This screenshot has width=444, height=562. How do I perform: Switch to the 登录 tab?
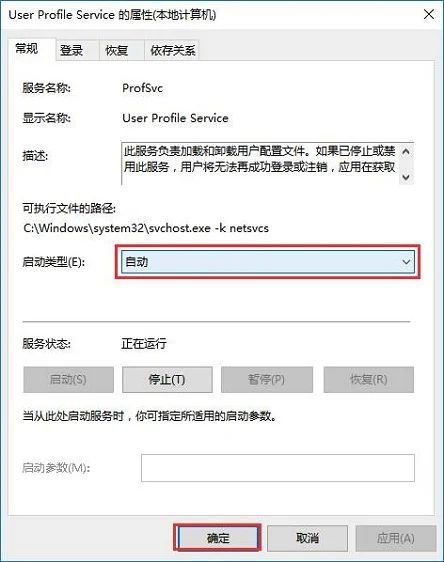(x=71, y=50)
